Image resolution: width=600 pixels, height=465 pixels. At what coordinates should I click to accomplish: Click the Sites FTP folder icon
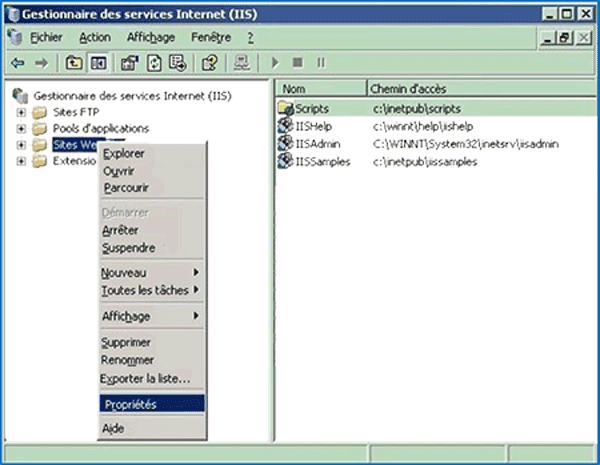(39, 113)
